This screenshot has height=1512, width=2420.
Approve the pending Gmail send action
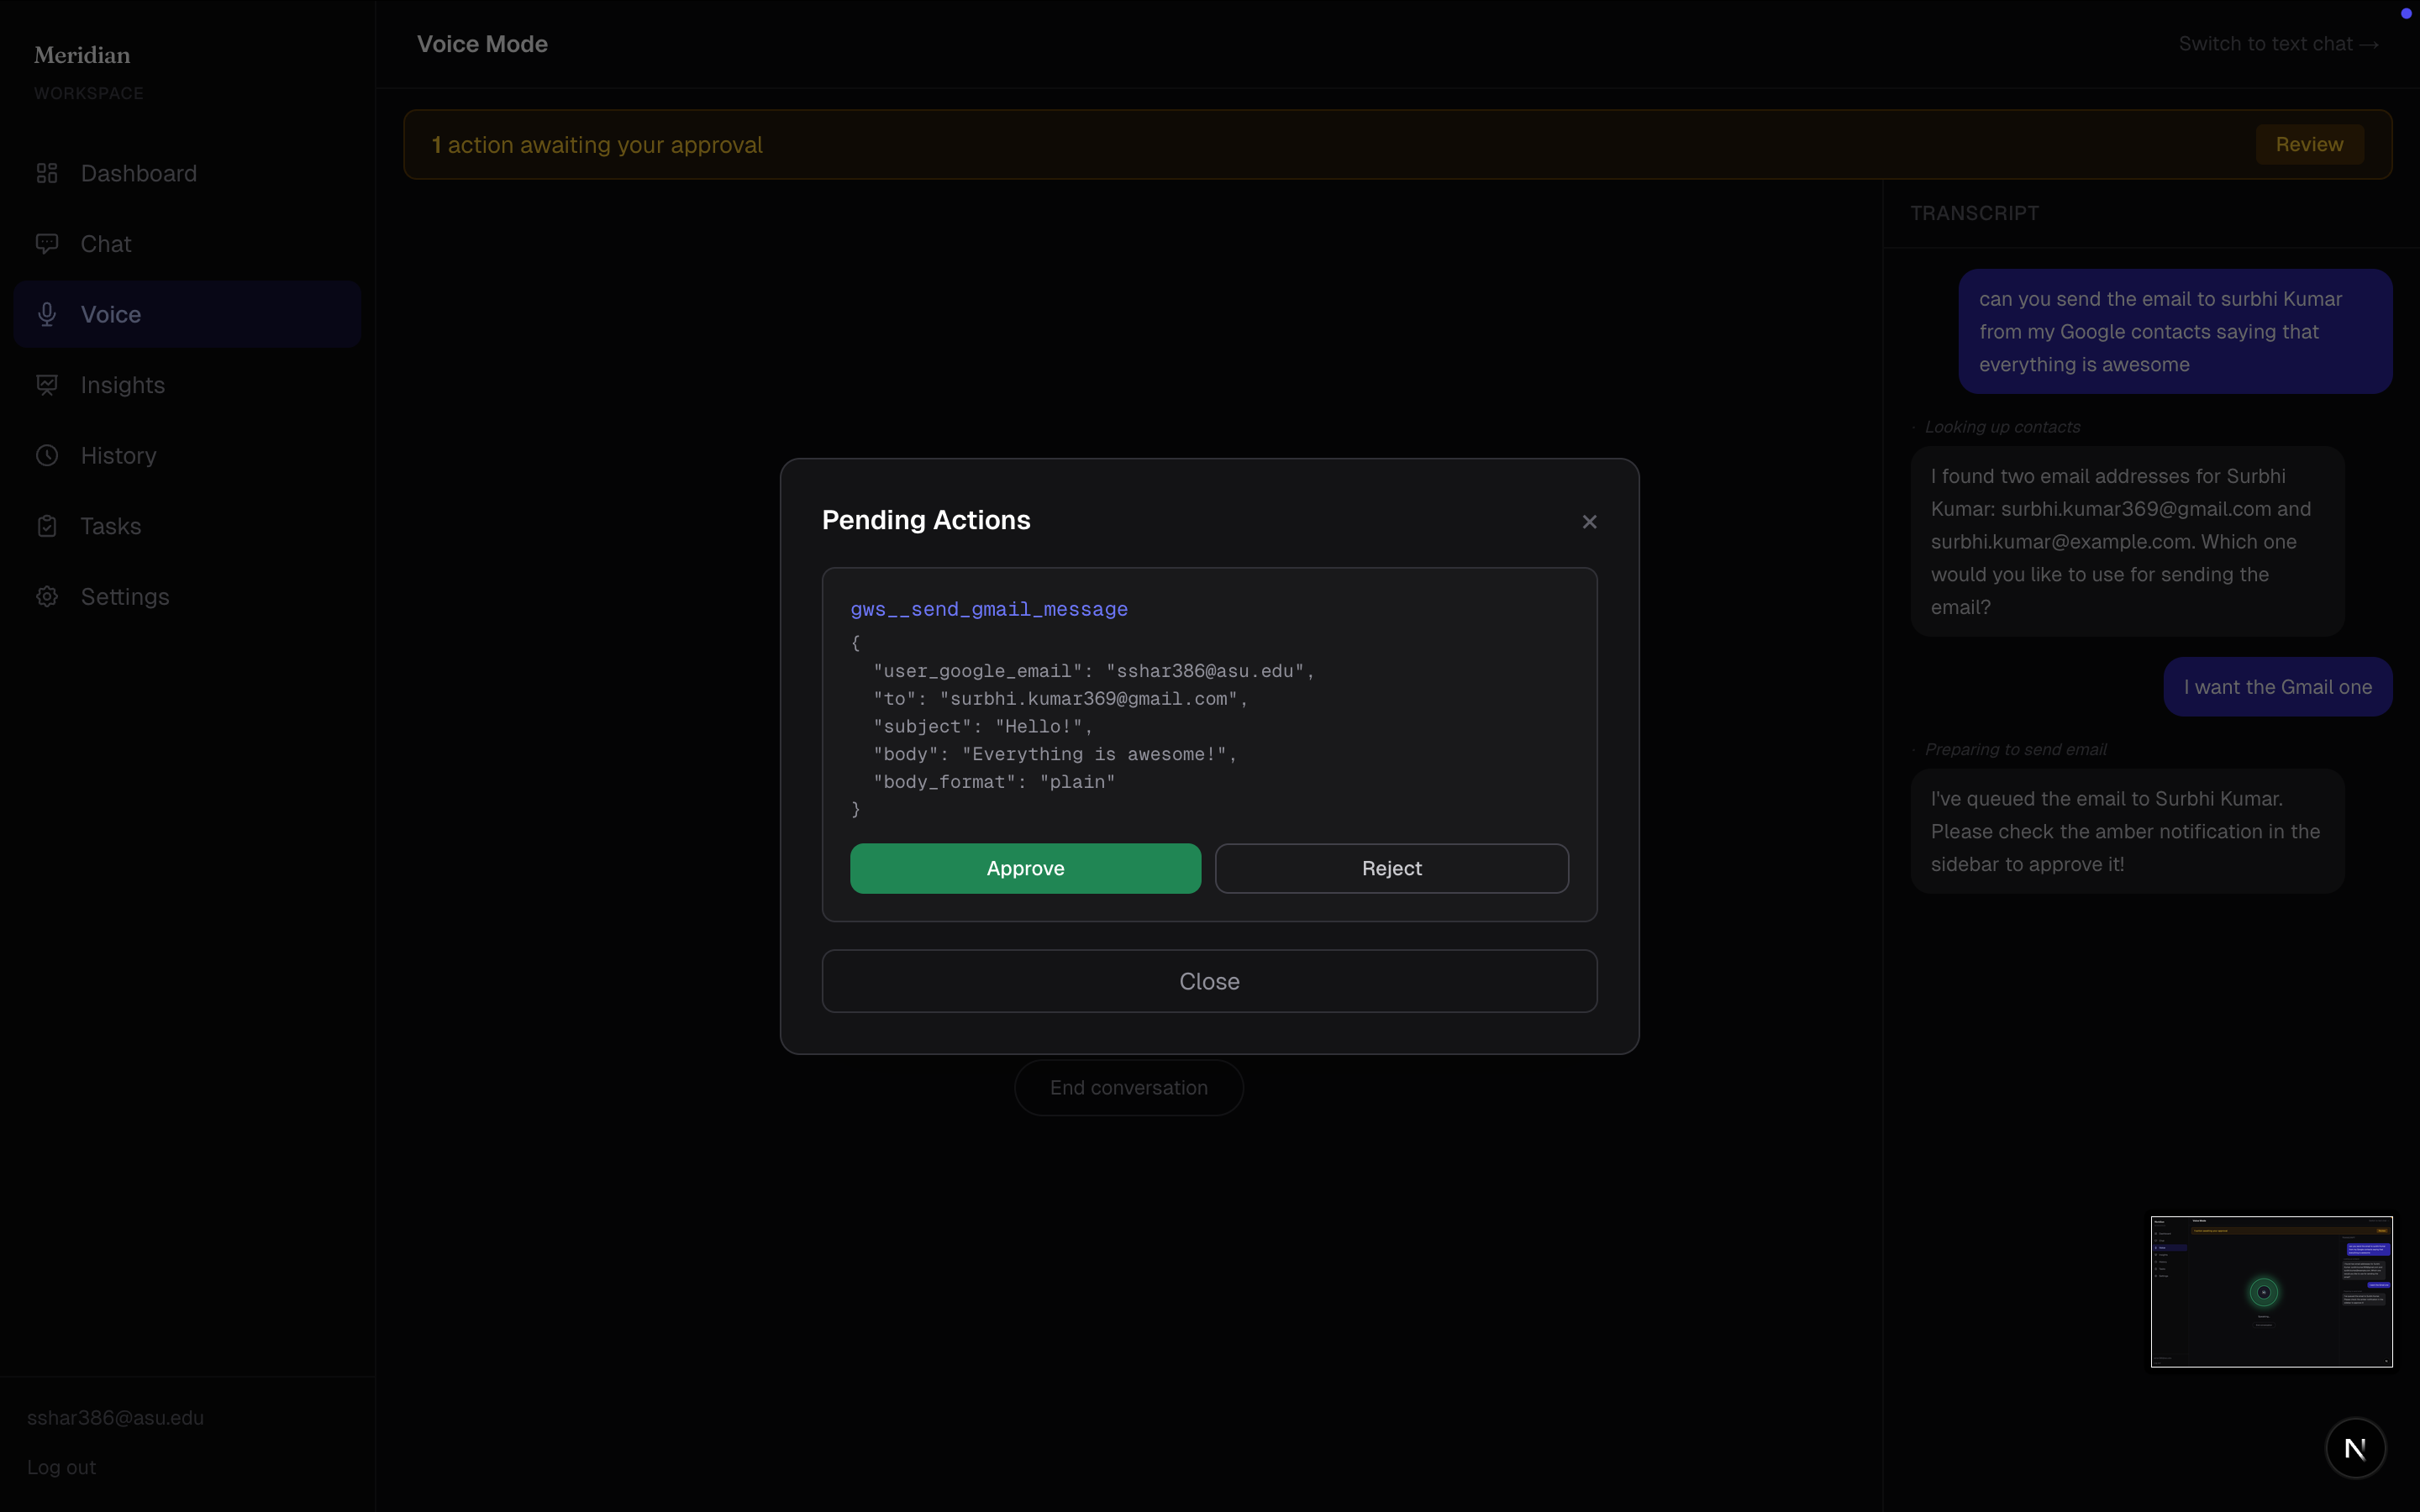pos(1025,868)
